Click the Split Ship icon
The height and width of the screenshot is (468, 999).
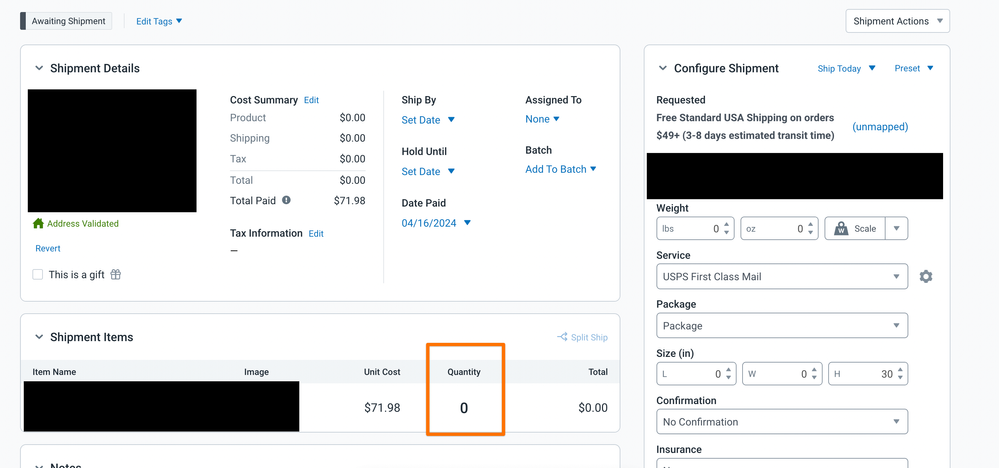tap(563, 337)
